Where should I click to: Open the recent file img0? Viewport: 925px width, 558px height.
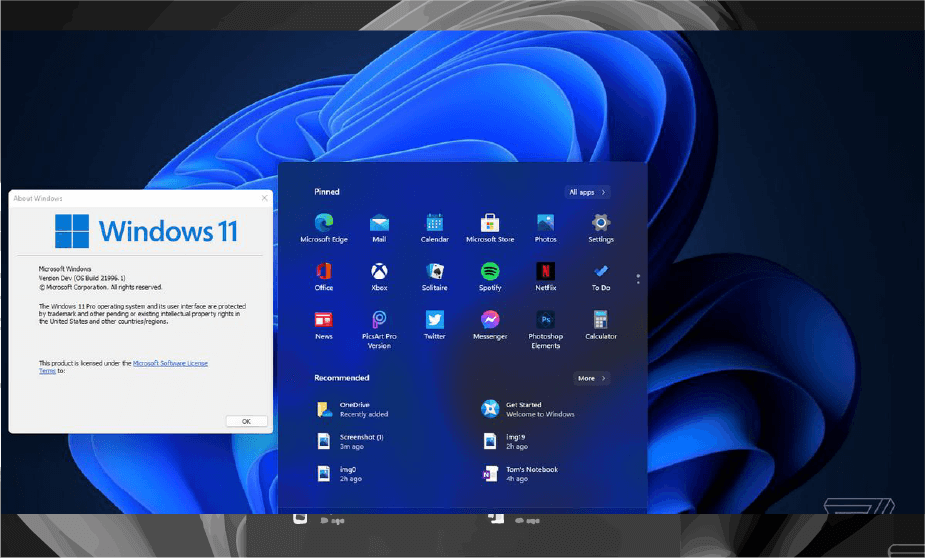339,474
